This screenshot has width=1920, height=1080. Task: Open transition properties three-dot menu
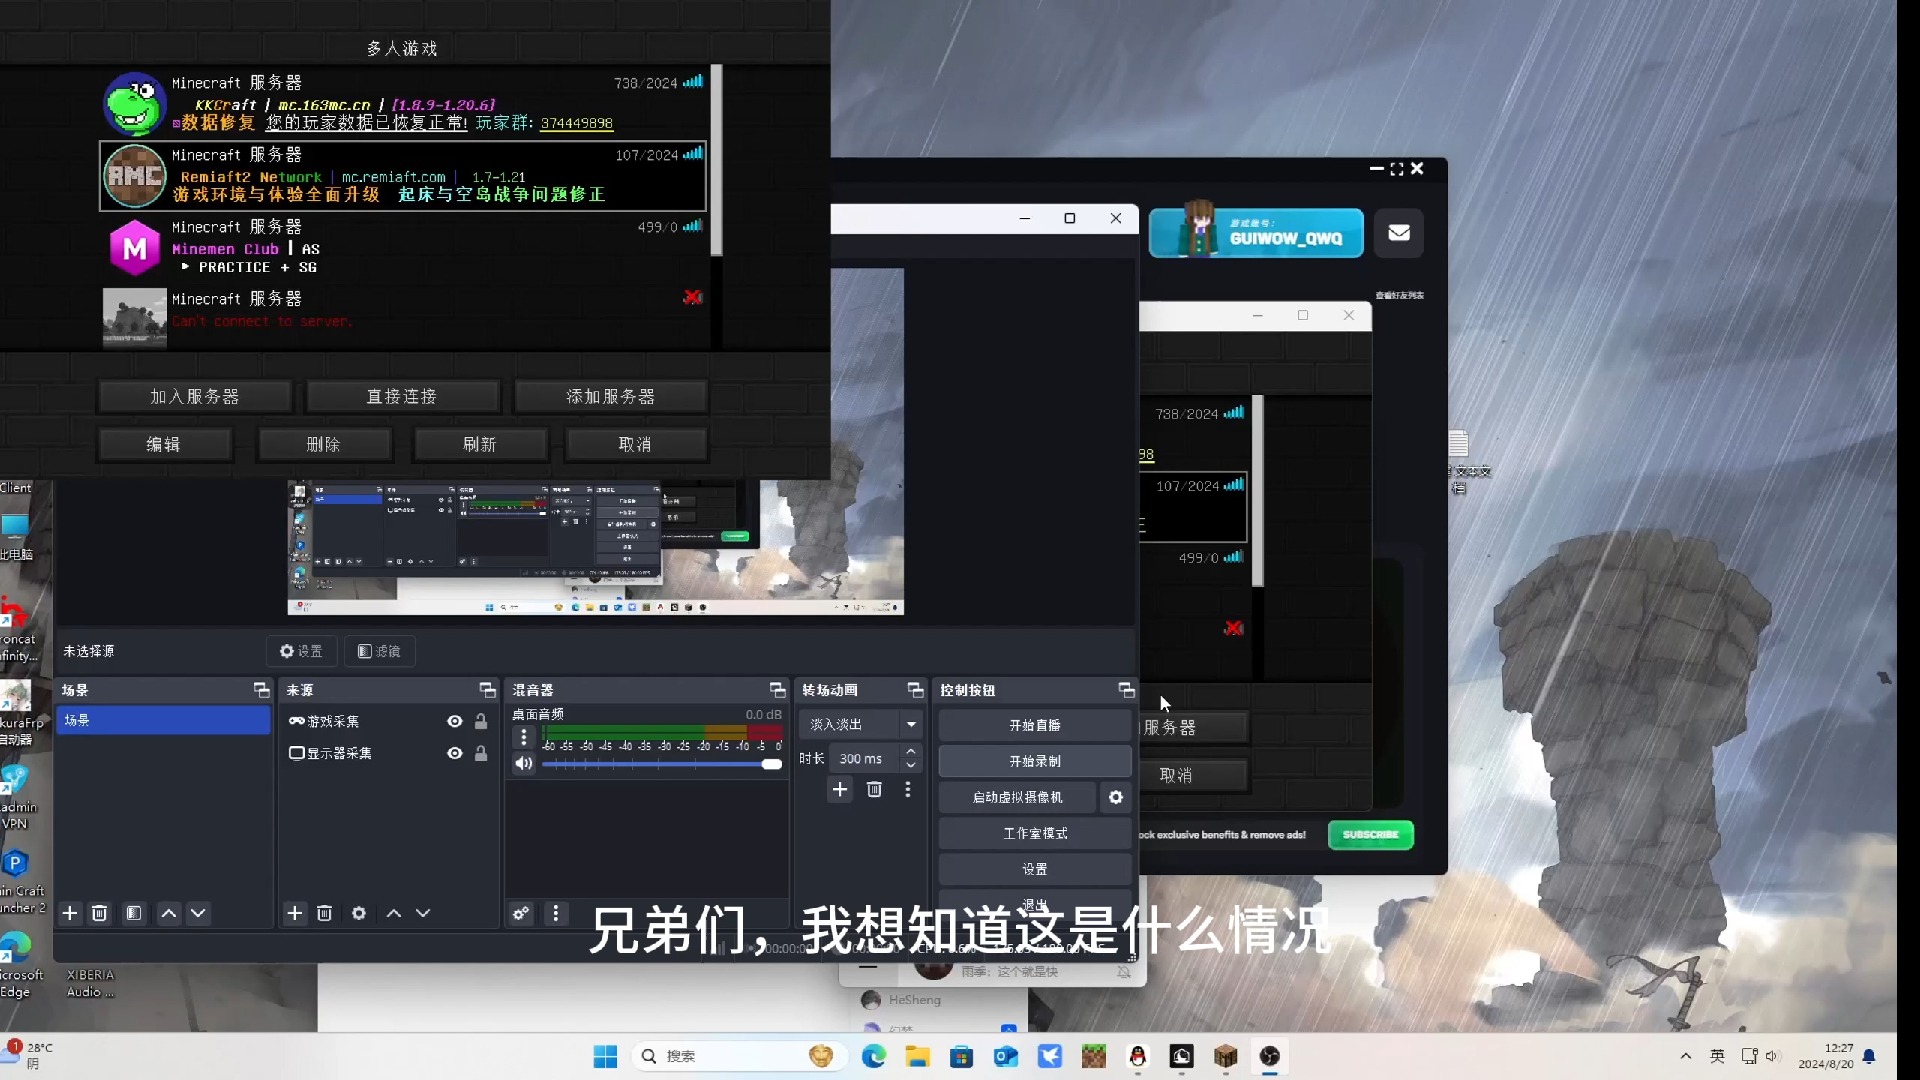(908, 789)
